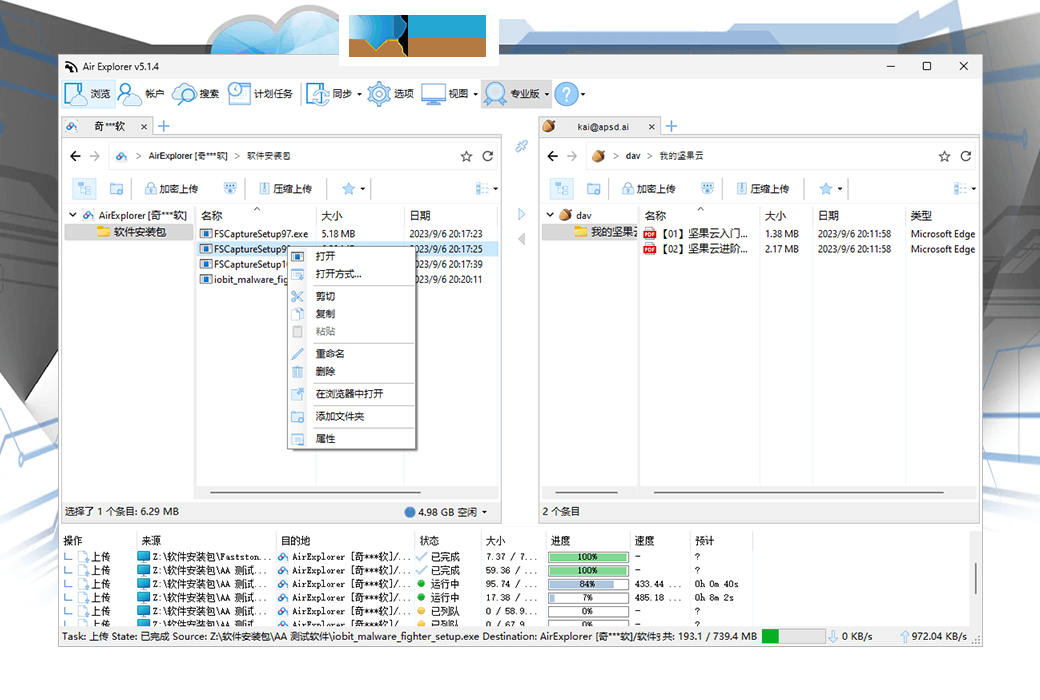Collapse the dav tree node in right panel

tap(549, 214)
